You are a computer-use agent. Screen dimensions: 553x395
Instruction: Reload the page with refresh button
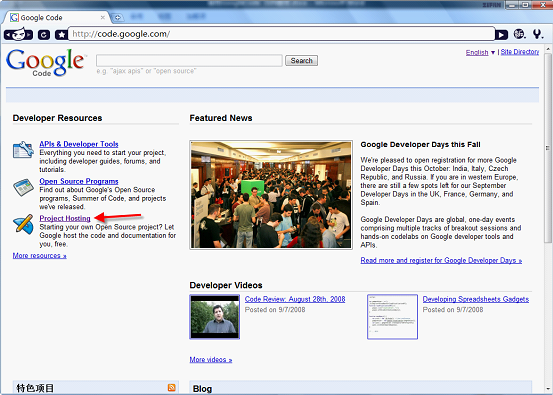44,35
